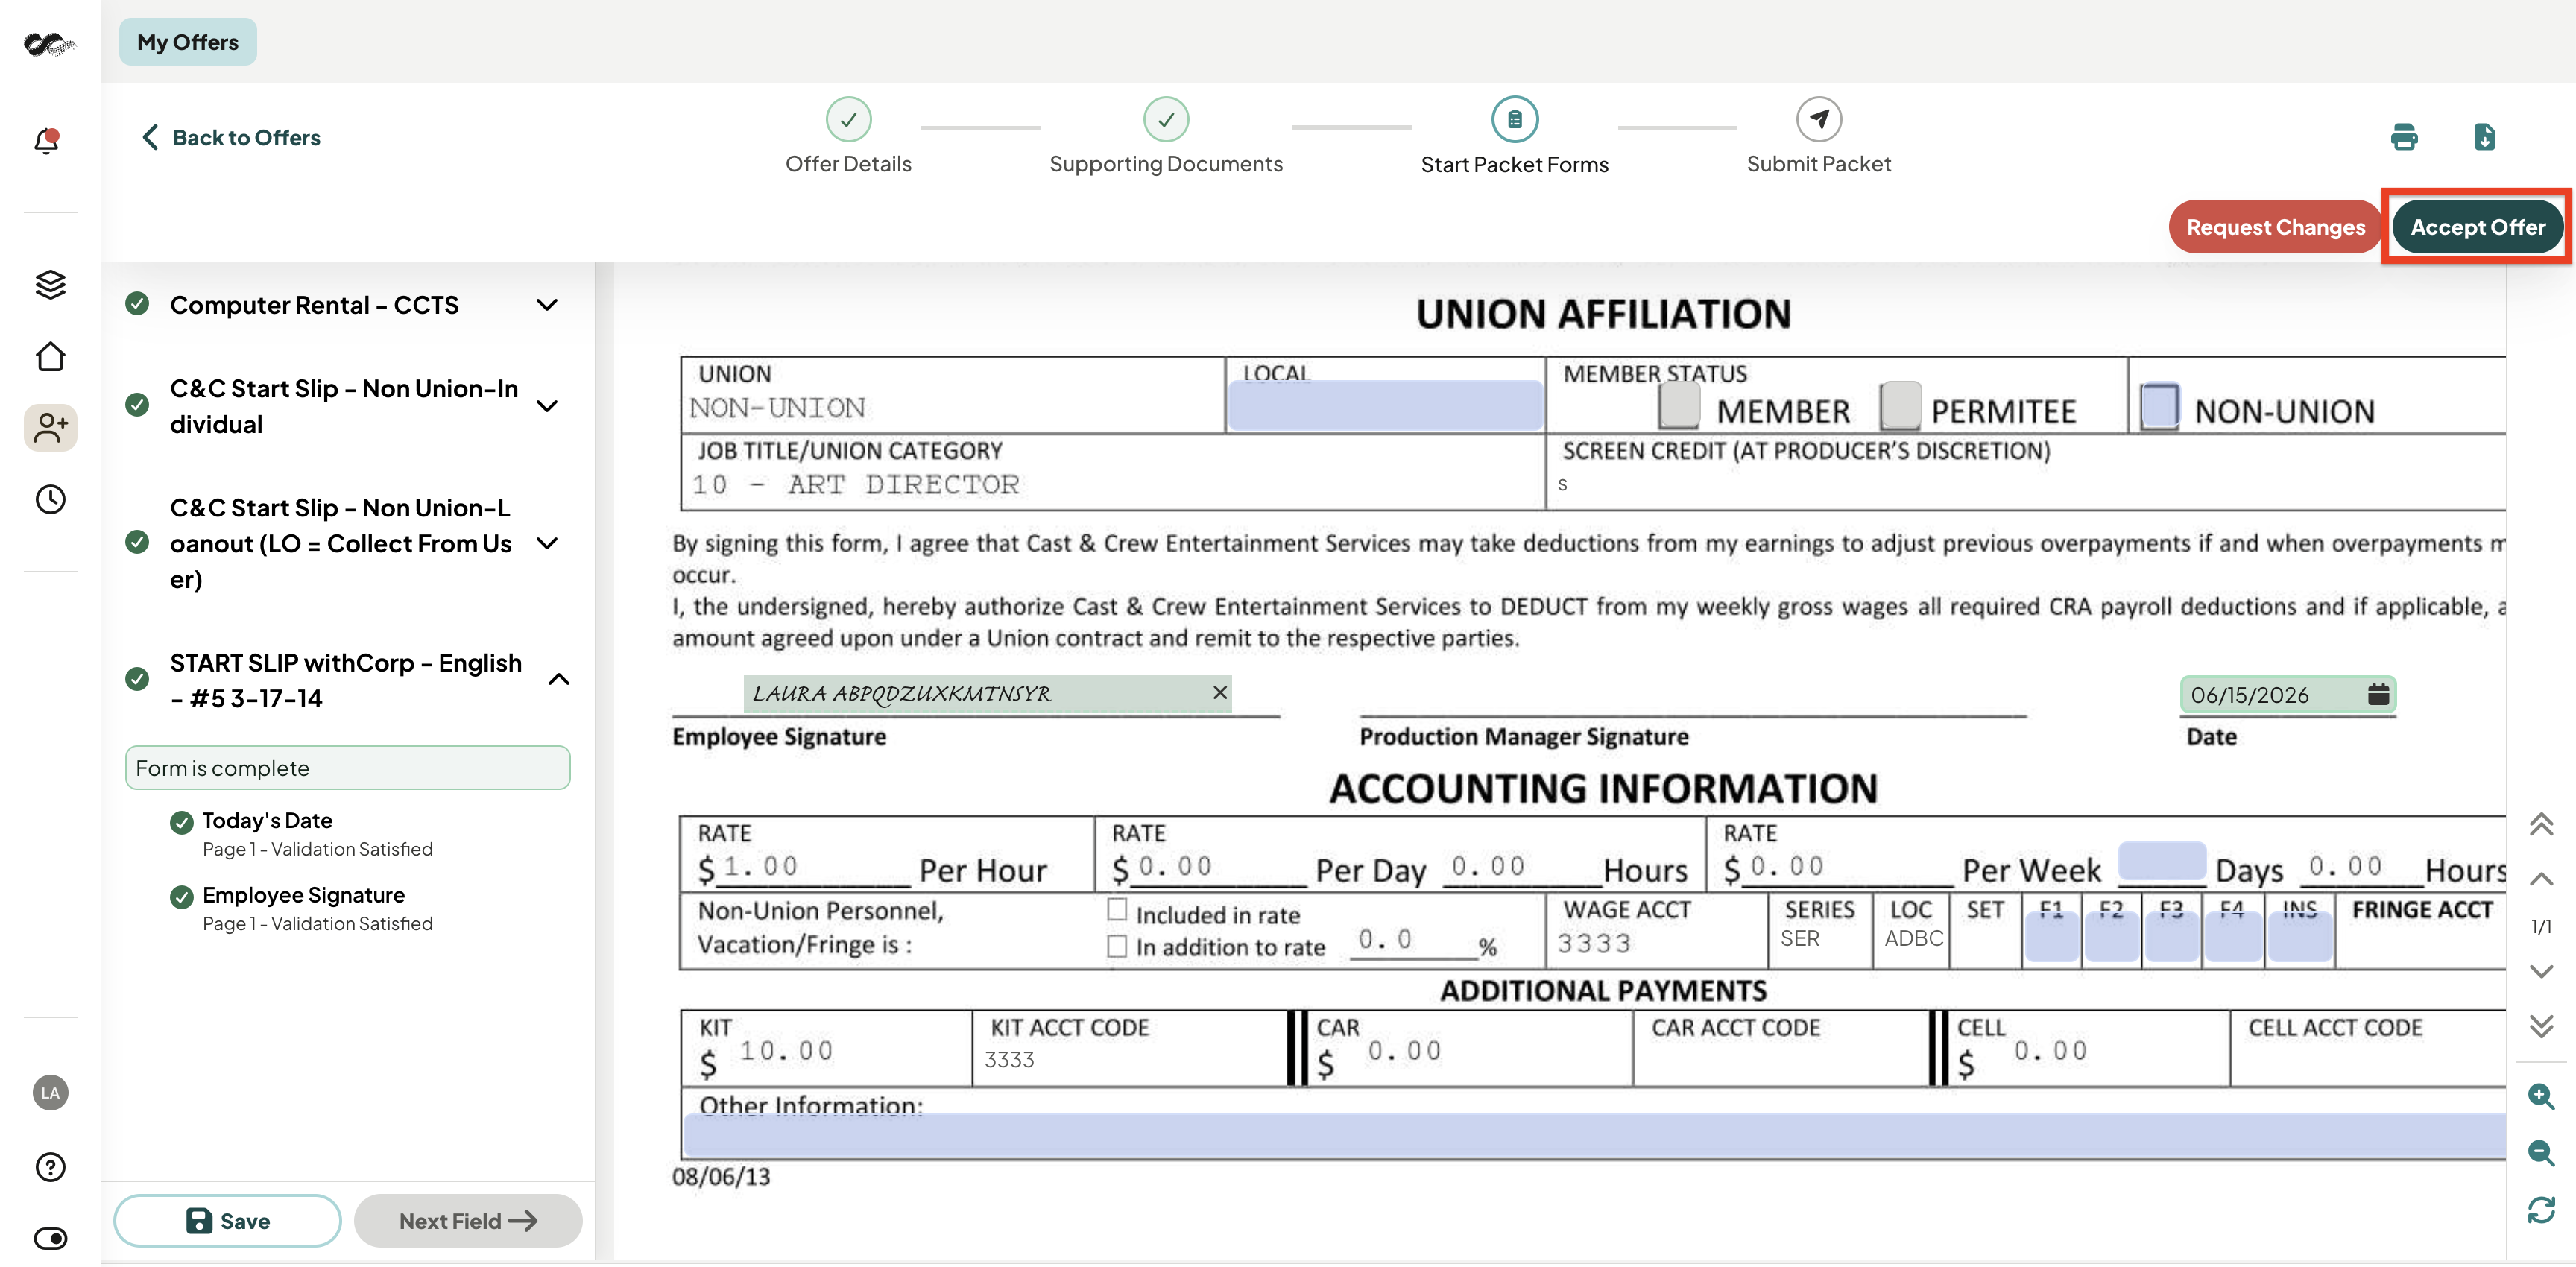2576x1267 pixels.
Task: Go to next page down arrow
Action: (x=2541, y=971)
